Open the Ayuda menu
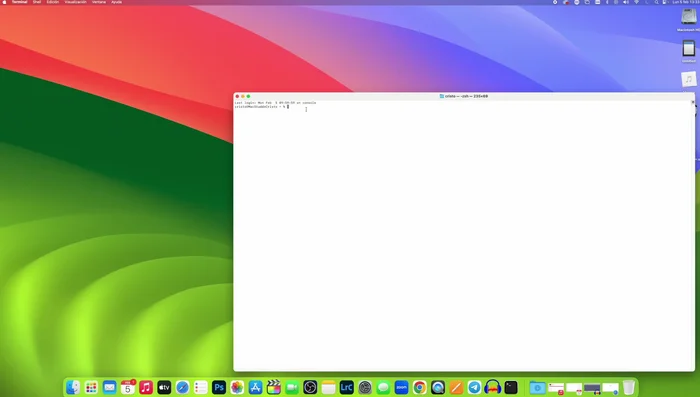 (117, 2)
